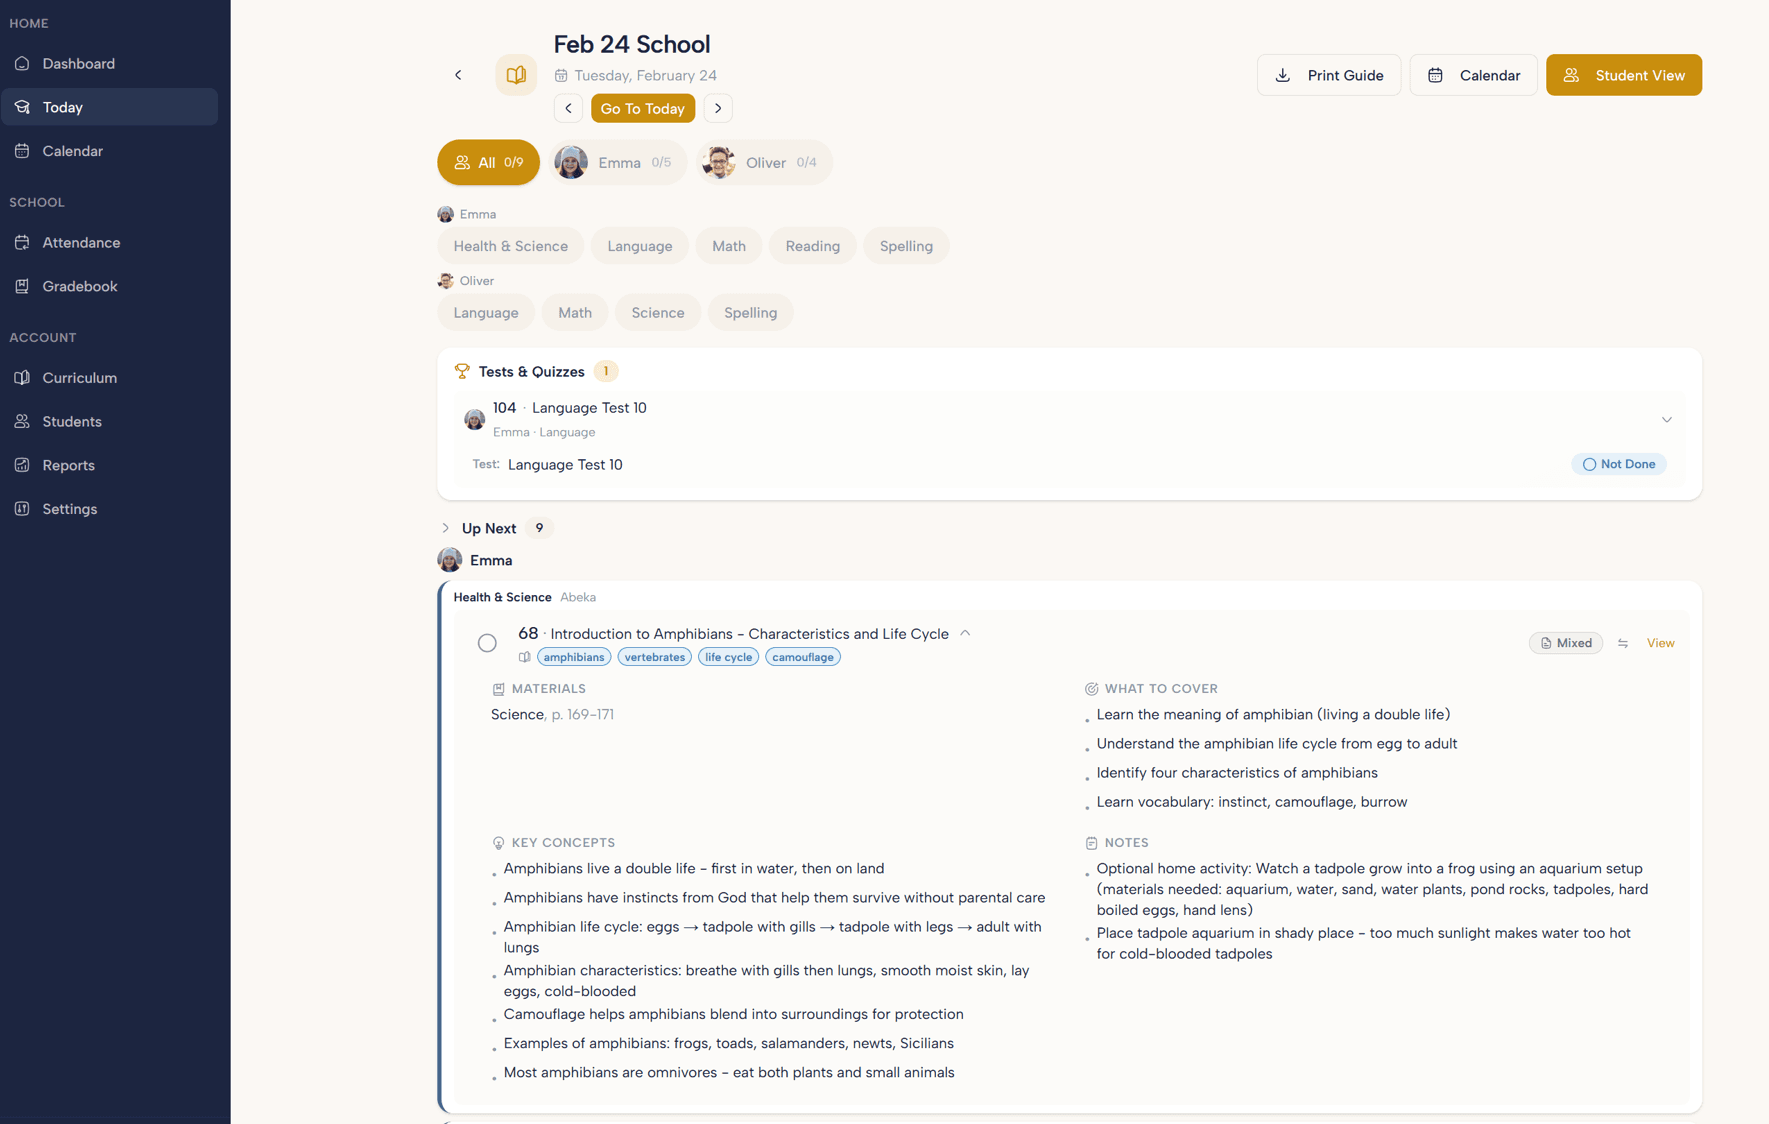
Task: Click the Reports icon in sidebar
Action: tap(22, 465)
